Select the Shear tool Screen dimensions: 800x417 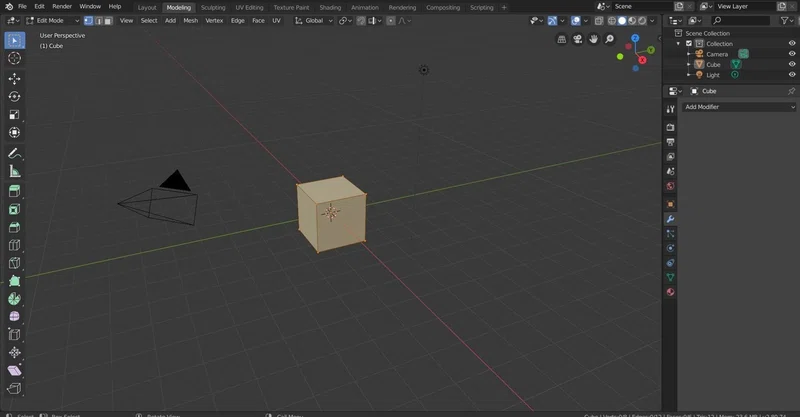pos(14,371)
